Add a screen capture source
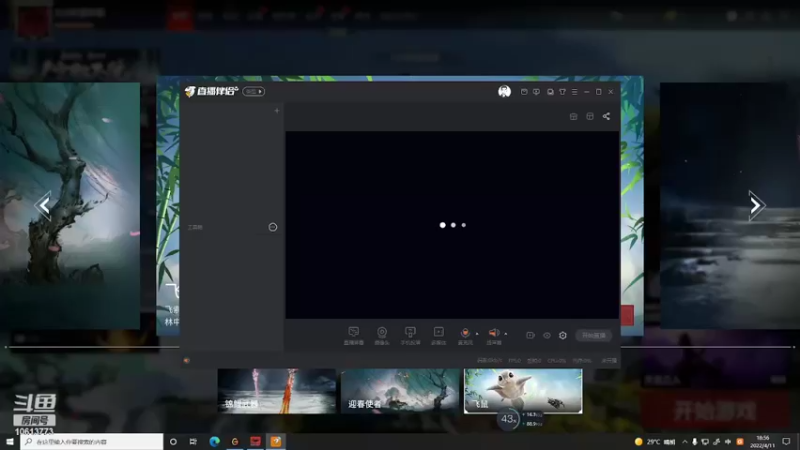 (x=354, y=335)
